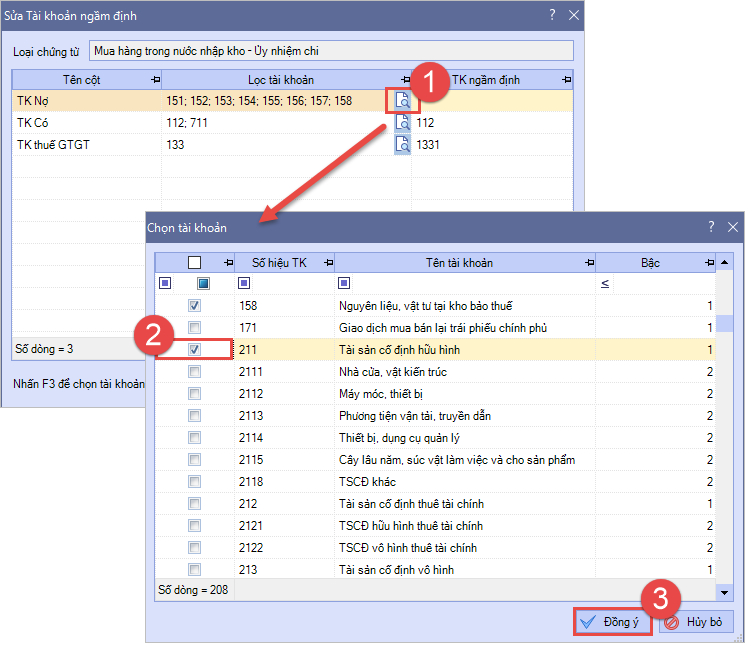Image resolution: width=756 pixels, height=653 pixels.
Task: Open account lookup in TK Có row
Action: [x=402, y=122]
